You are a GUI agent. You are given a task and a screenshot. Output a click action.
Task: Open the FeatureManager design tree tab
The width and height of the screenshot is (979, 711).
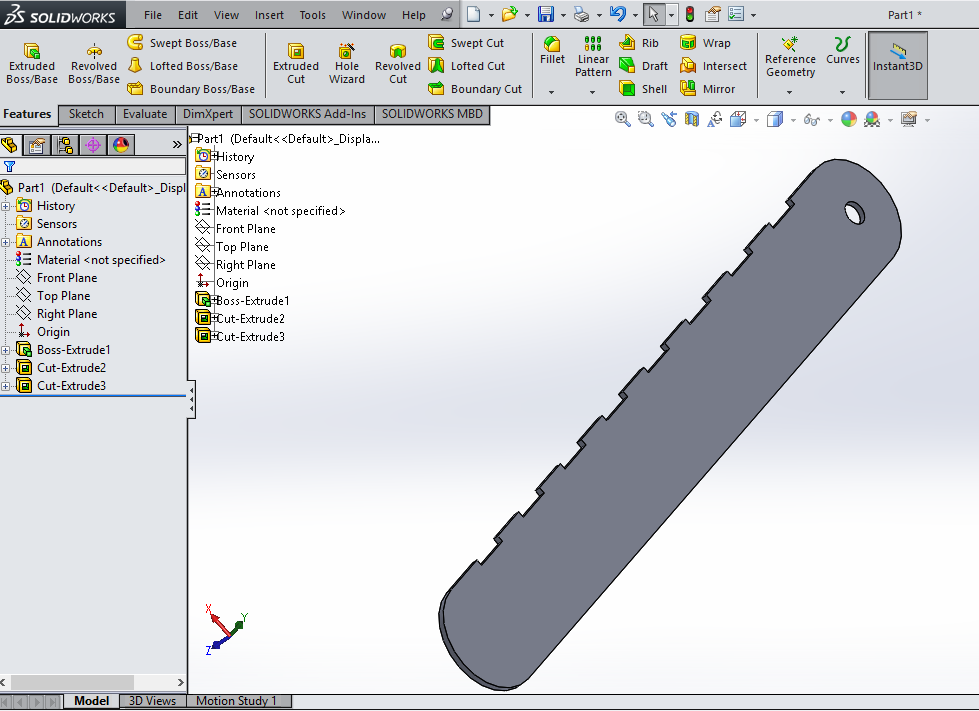click(x=9, y=145)
